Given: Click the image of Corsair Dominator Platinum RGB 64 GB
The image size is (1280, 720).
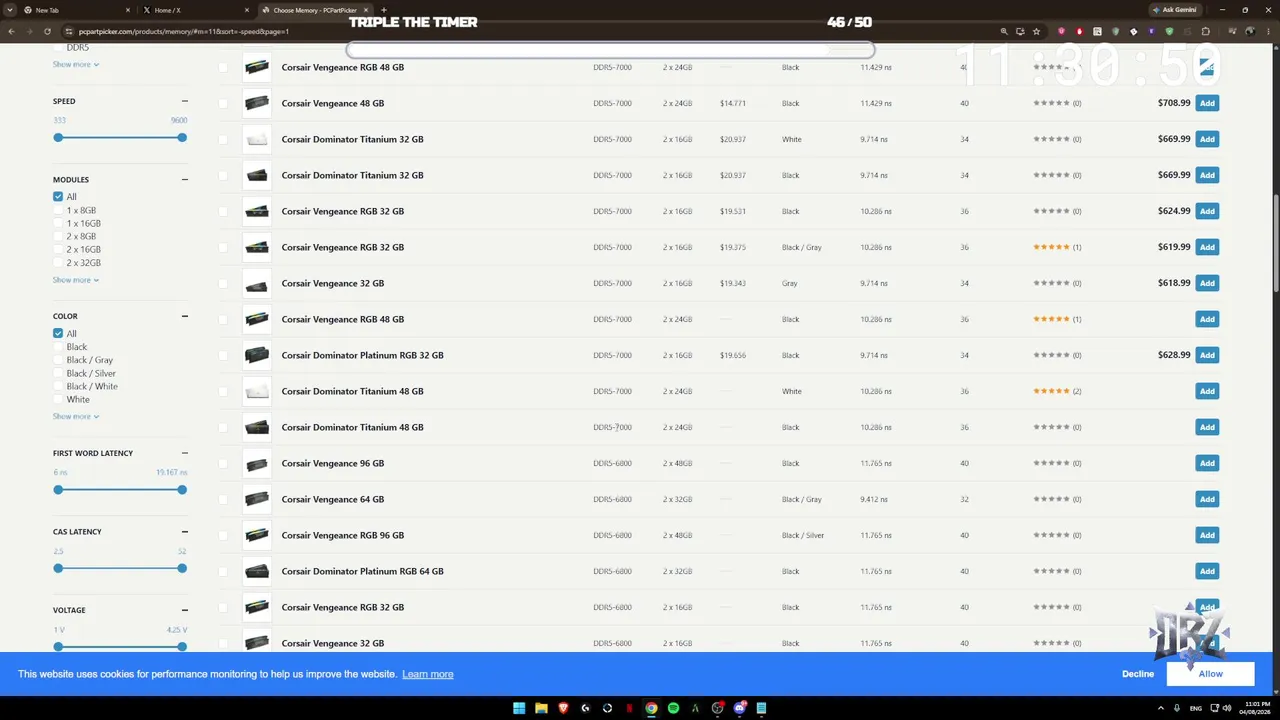Looking at the screenshot, I should click(257, 571).
